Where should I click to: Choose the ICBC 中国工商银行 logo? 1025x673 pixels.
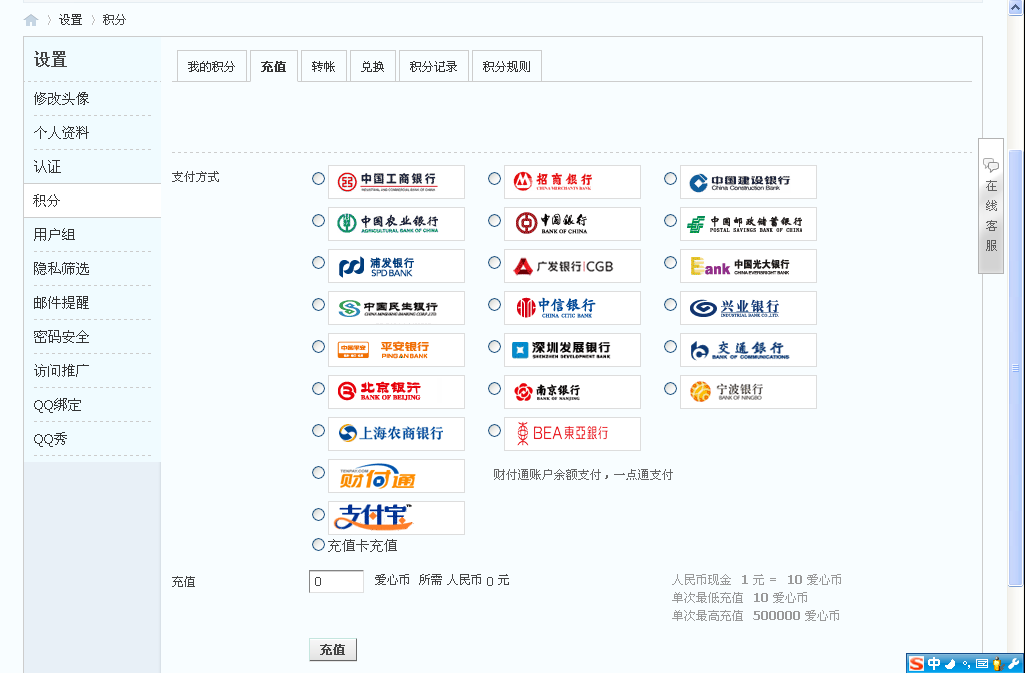click(x=396, y=182)
